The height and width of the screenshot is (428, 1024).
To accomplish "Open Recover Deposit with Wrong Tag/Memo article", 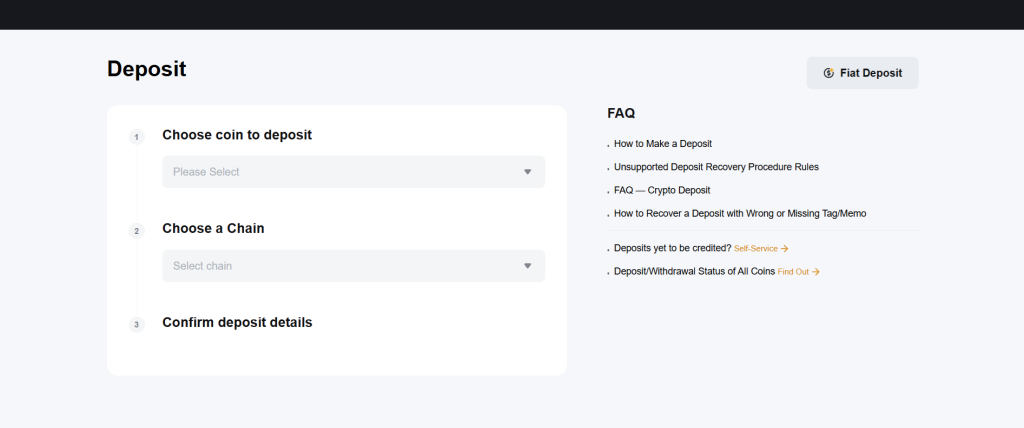I will coord(740,214).
